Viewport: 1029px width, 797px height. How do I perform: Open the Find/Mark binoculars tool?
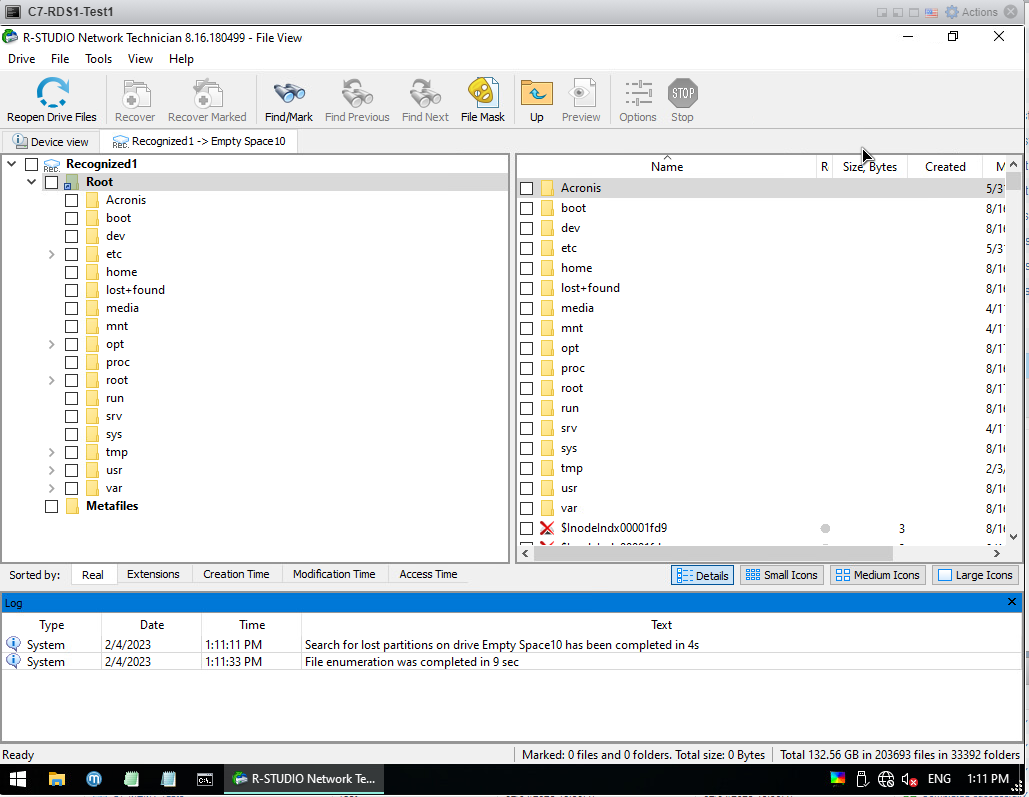(x=289, y=95)
